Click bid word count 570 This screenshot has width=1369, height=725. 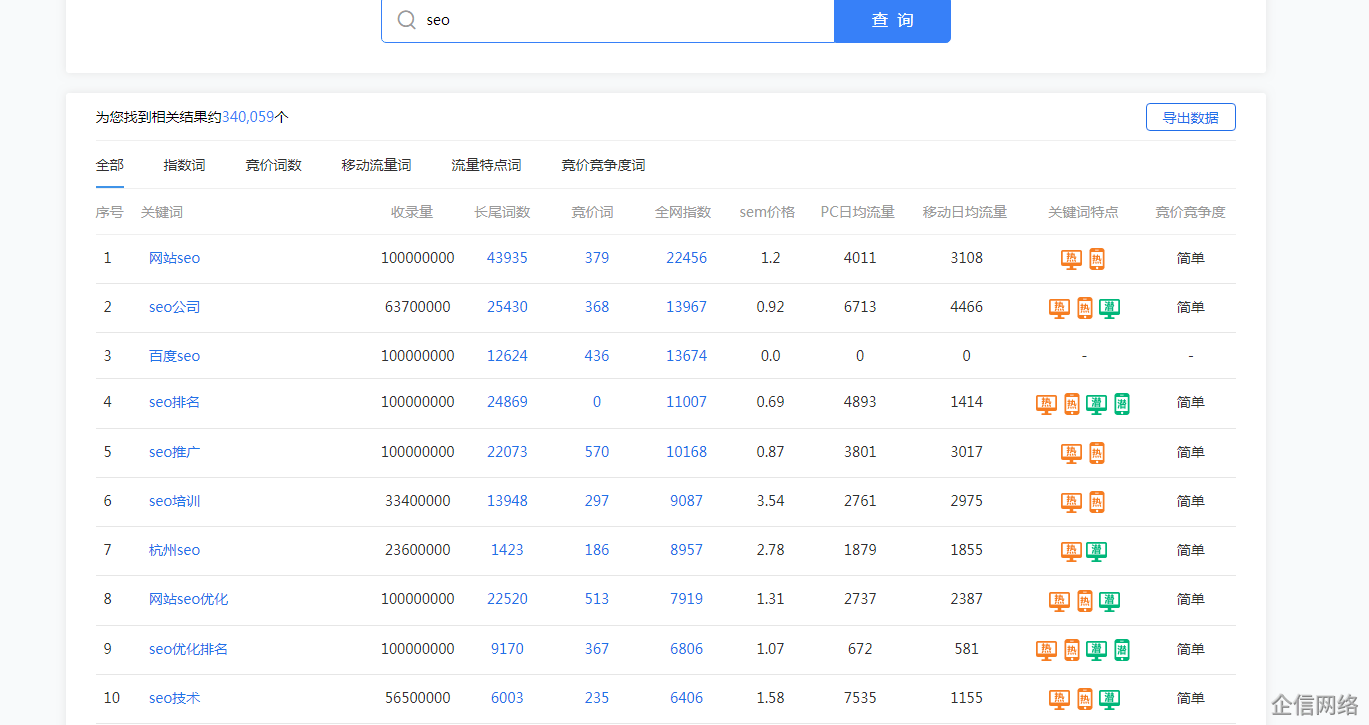(597, 452)
